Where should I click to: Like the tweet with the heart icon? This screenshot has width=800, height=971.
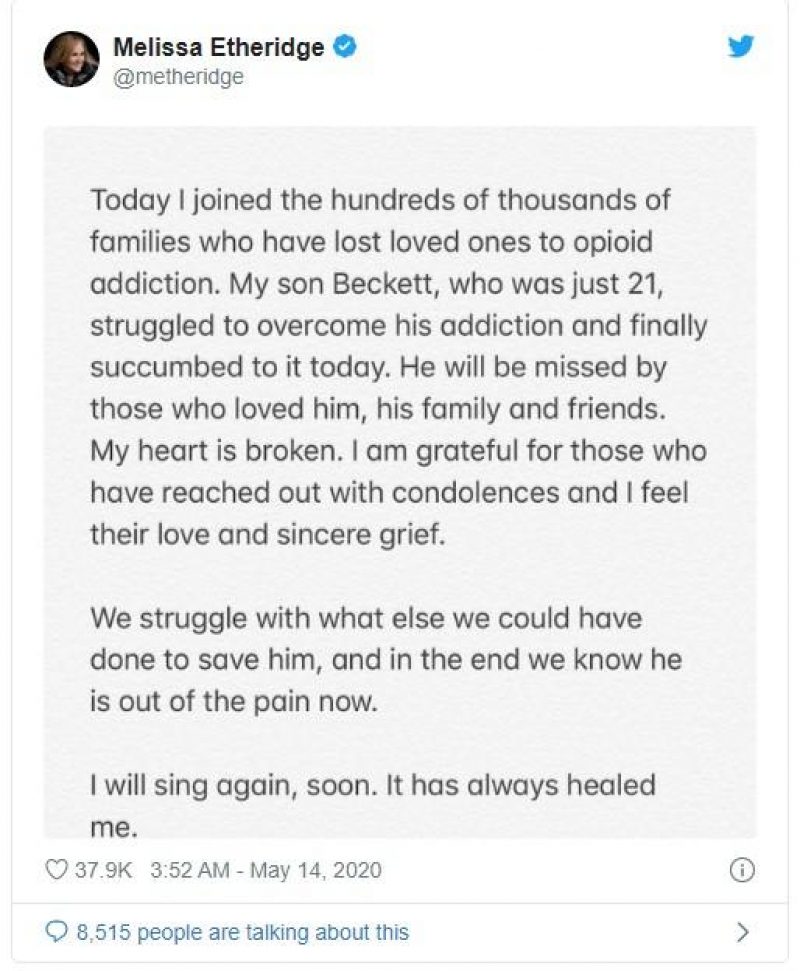56,870
